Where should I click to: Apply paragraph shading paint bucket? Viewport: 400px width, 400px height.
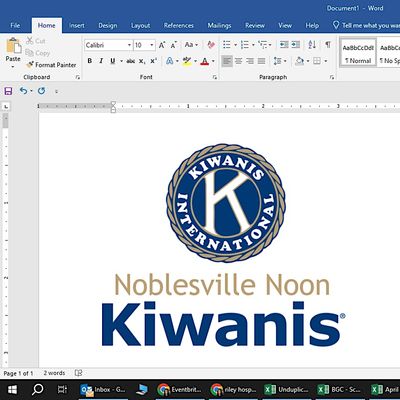click(299, 61)
